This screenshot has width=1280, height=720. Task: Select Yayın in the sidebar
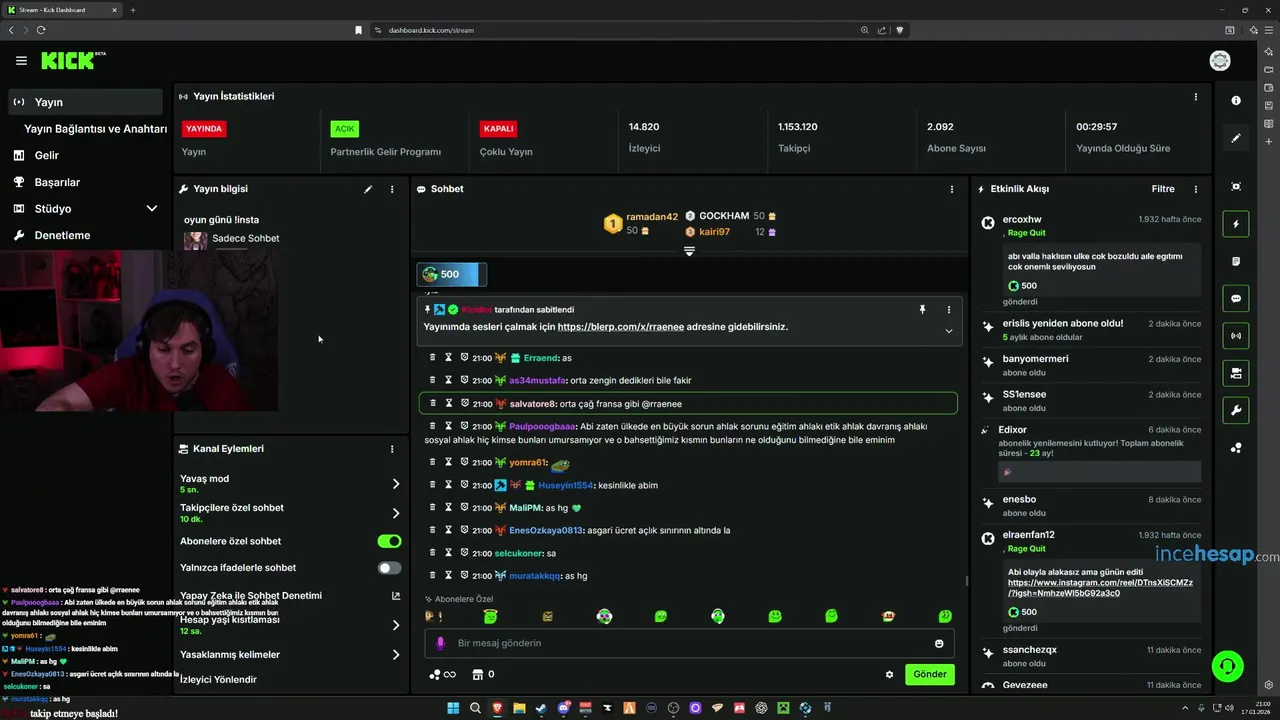click(86, 102)
